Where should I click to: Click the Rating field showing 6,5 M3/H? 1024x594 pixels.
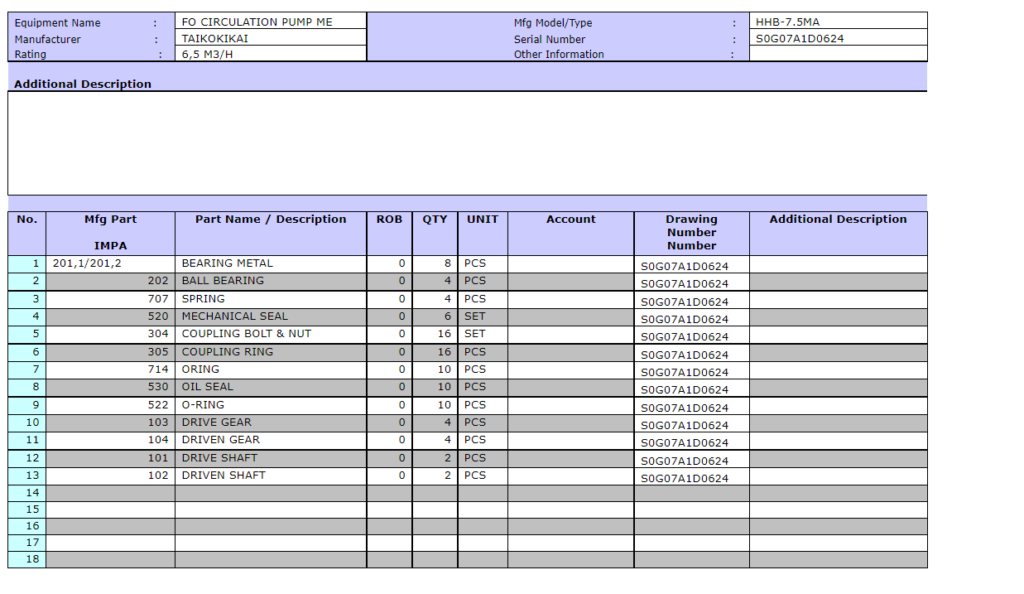(x=270, y=55)
